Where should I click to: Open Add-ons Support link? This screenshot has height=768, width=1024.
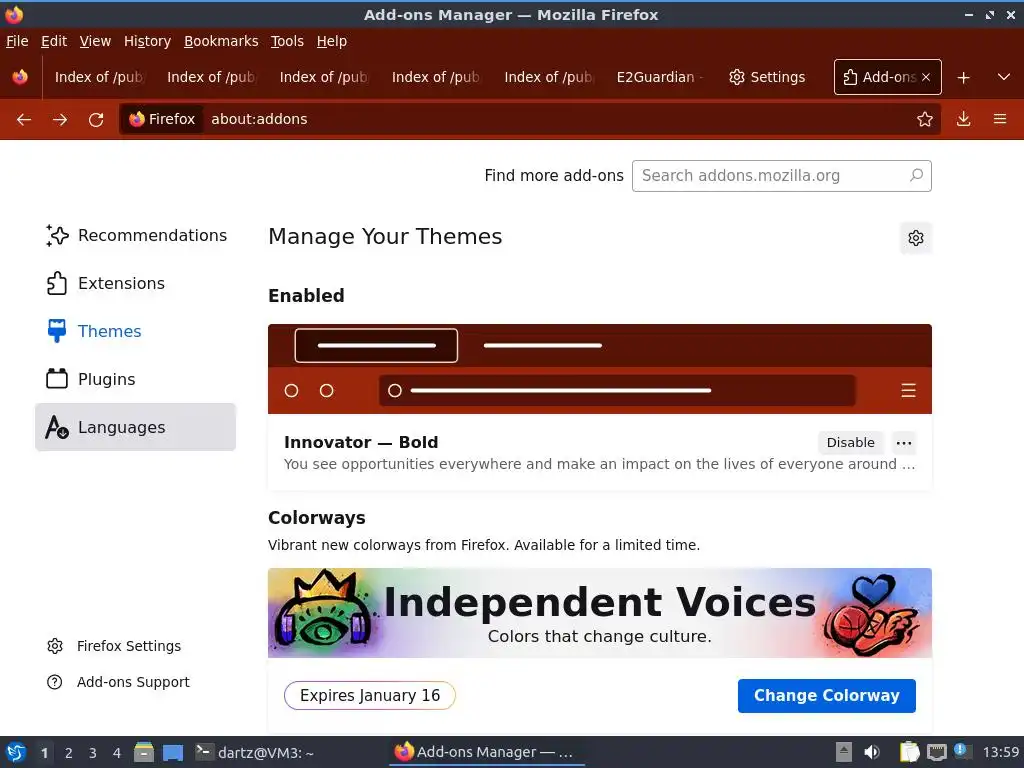coord(118,682)
